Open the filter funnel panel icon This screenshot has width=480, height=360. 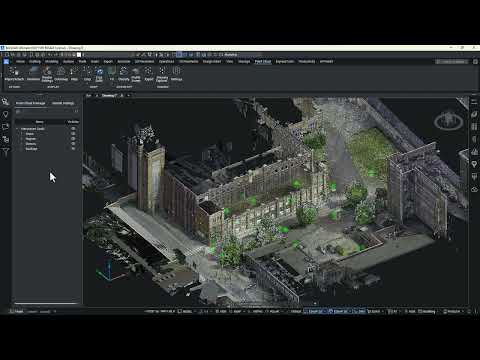(6, 152)
